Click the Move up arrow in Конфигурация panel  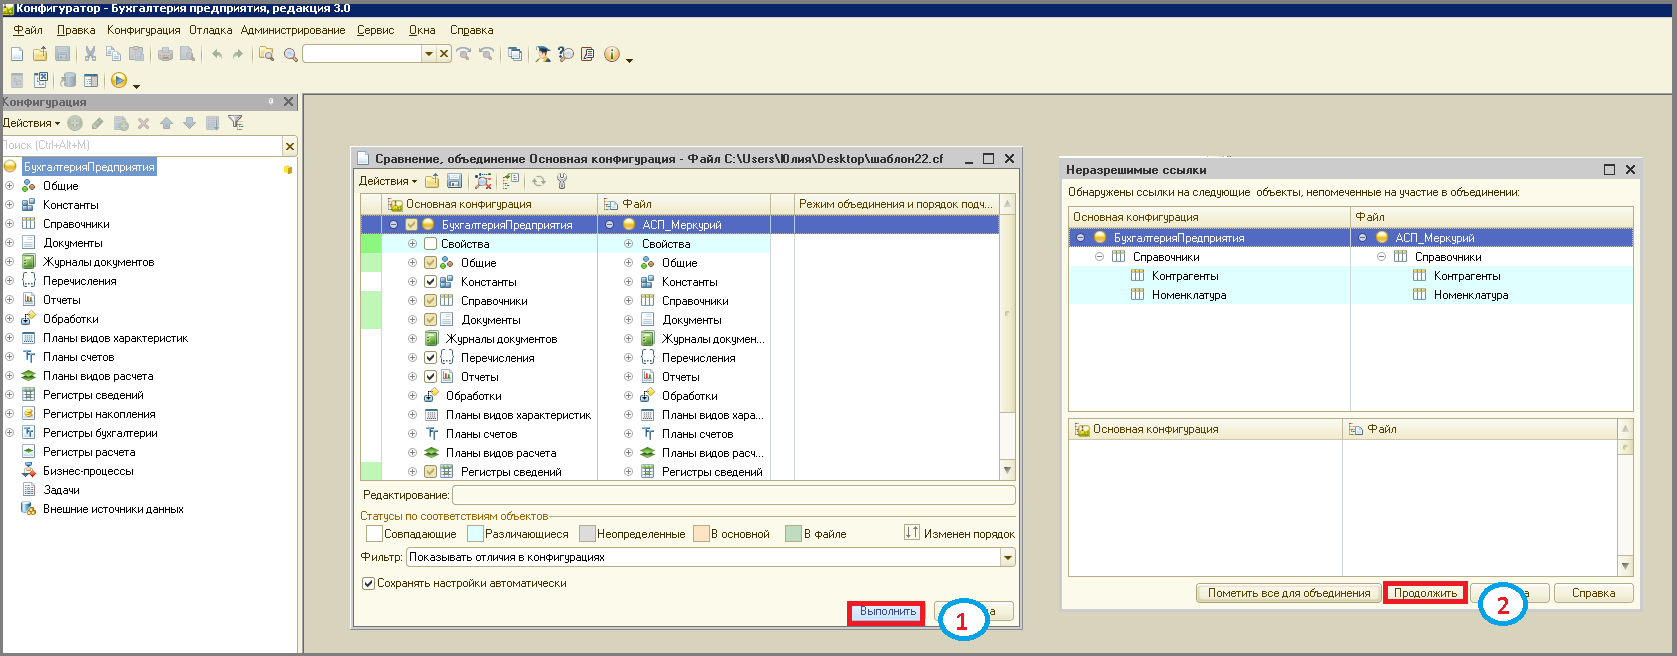click(x=166, y=123)
